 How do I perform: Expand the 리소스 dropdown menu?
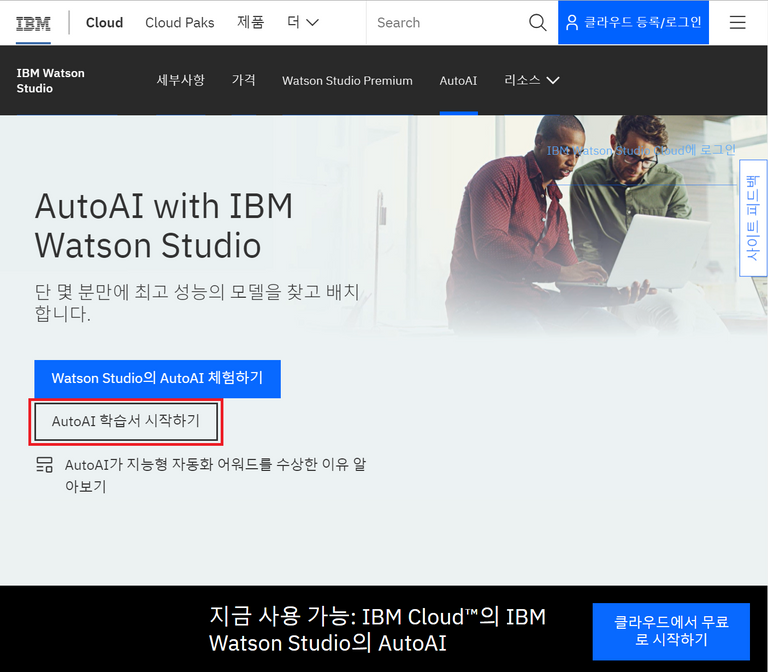point(531,80)
